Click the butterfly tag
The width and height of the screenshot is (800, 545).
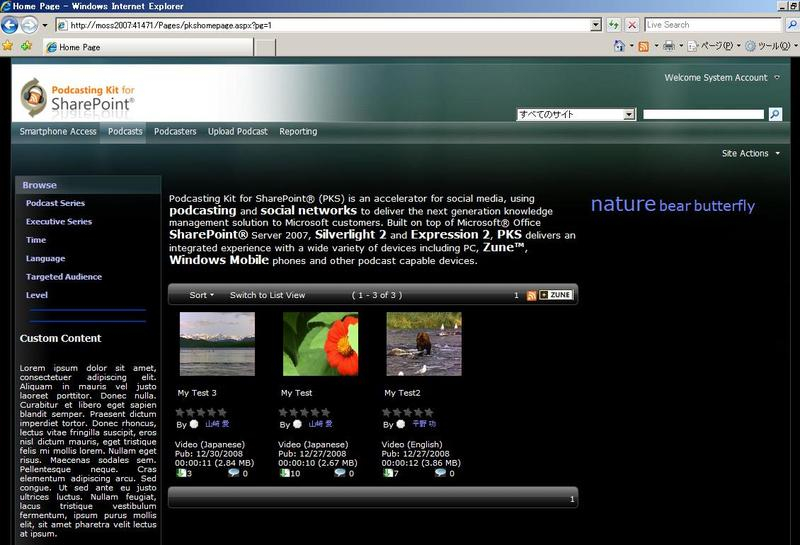(x=724, y=206)
